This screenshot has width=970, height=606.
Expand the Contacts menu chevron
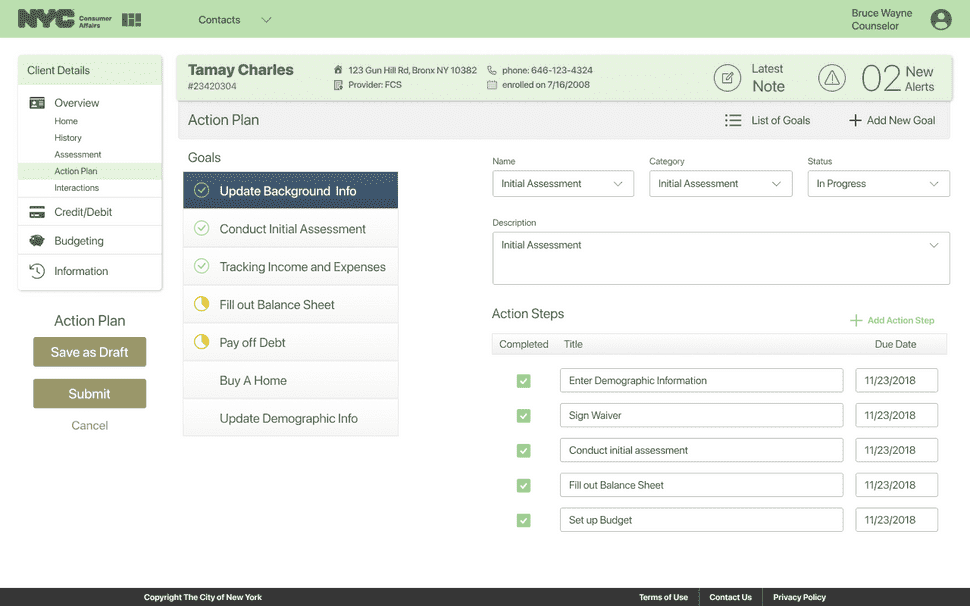click(264, 19)
